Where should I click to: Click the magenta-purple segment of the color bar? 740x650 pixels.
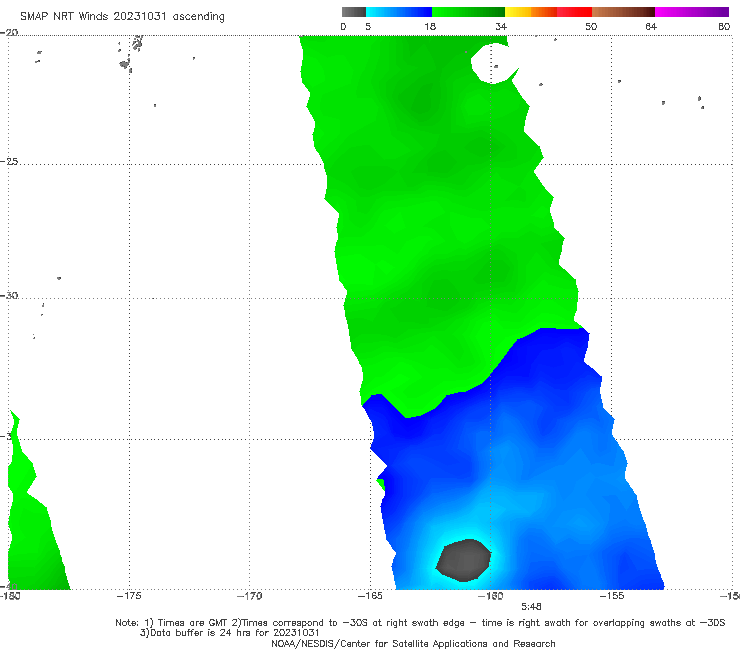click(x=692, y=12)
